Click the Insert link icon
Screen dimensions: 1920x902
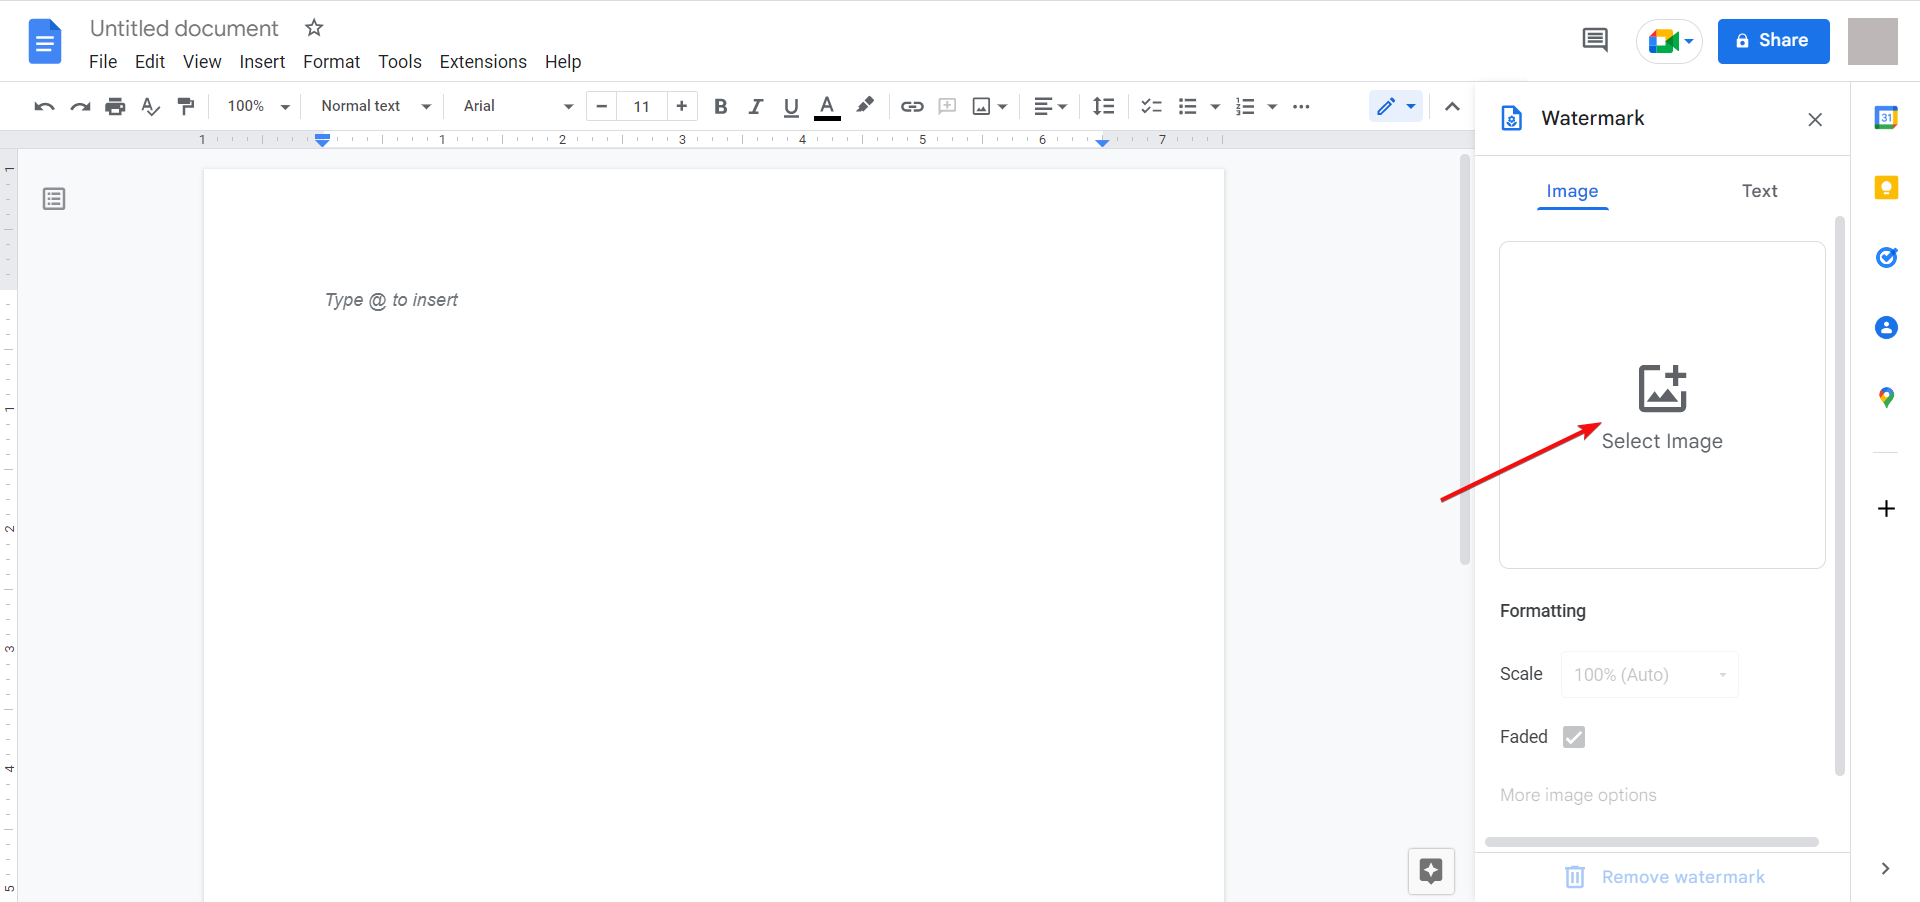click(x=912, y=106)
